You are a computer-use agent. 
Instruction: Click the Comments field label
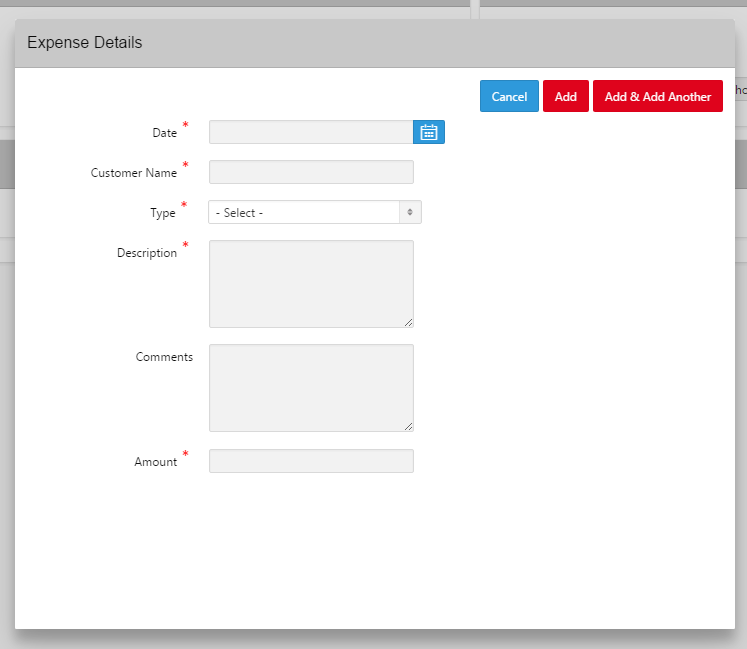tap(164, 357)
